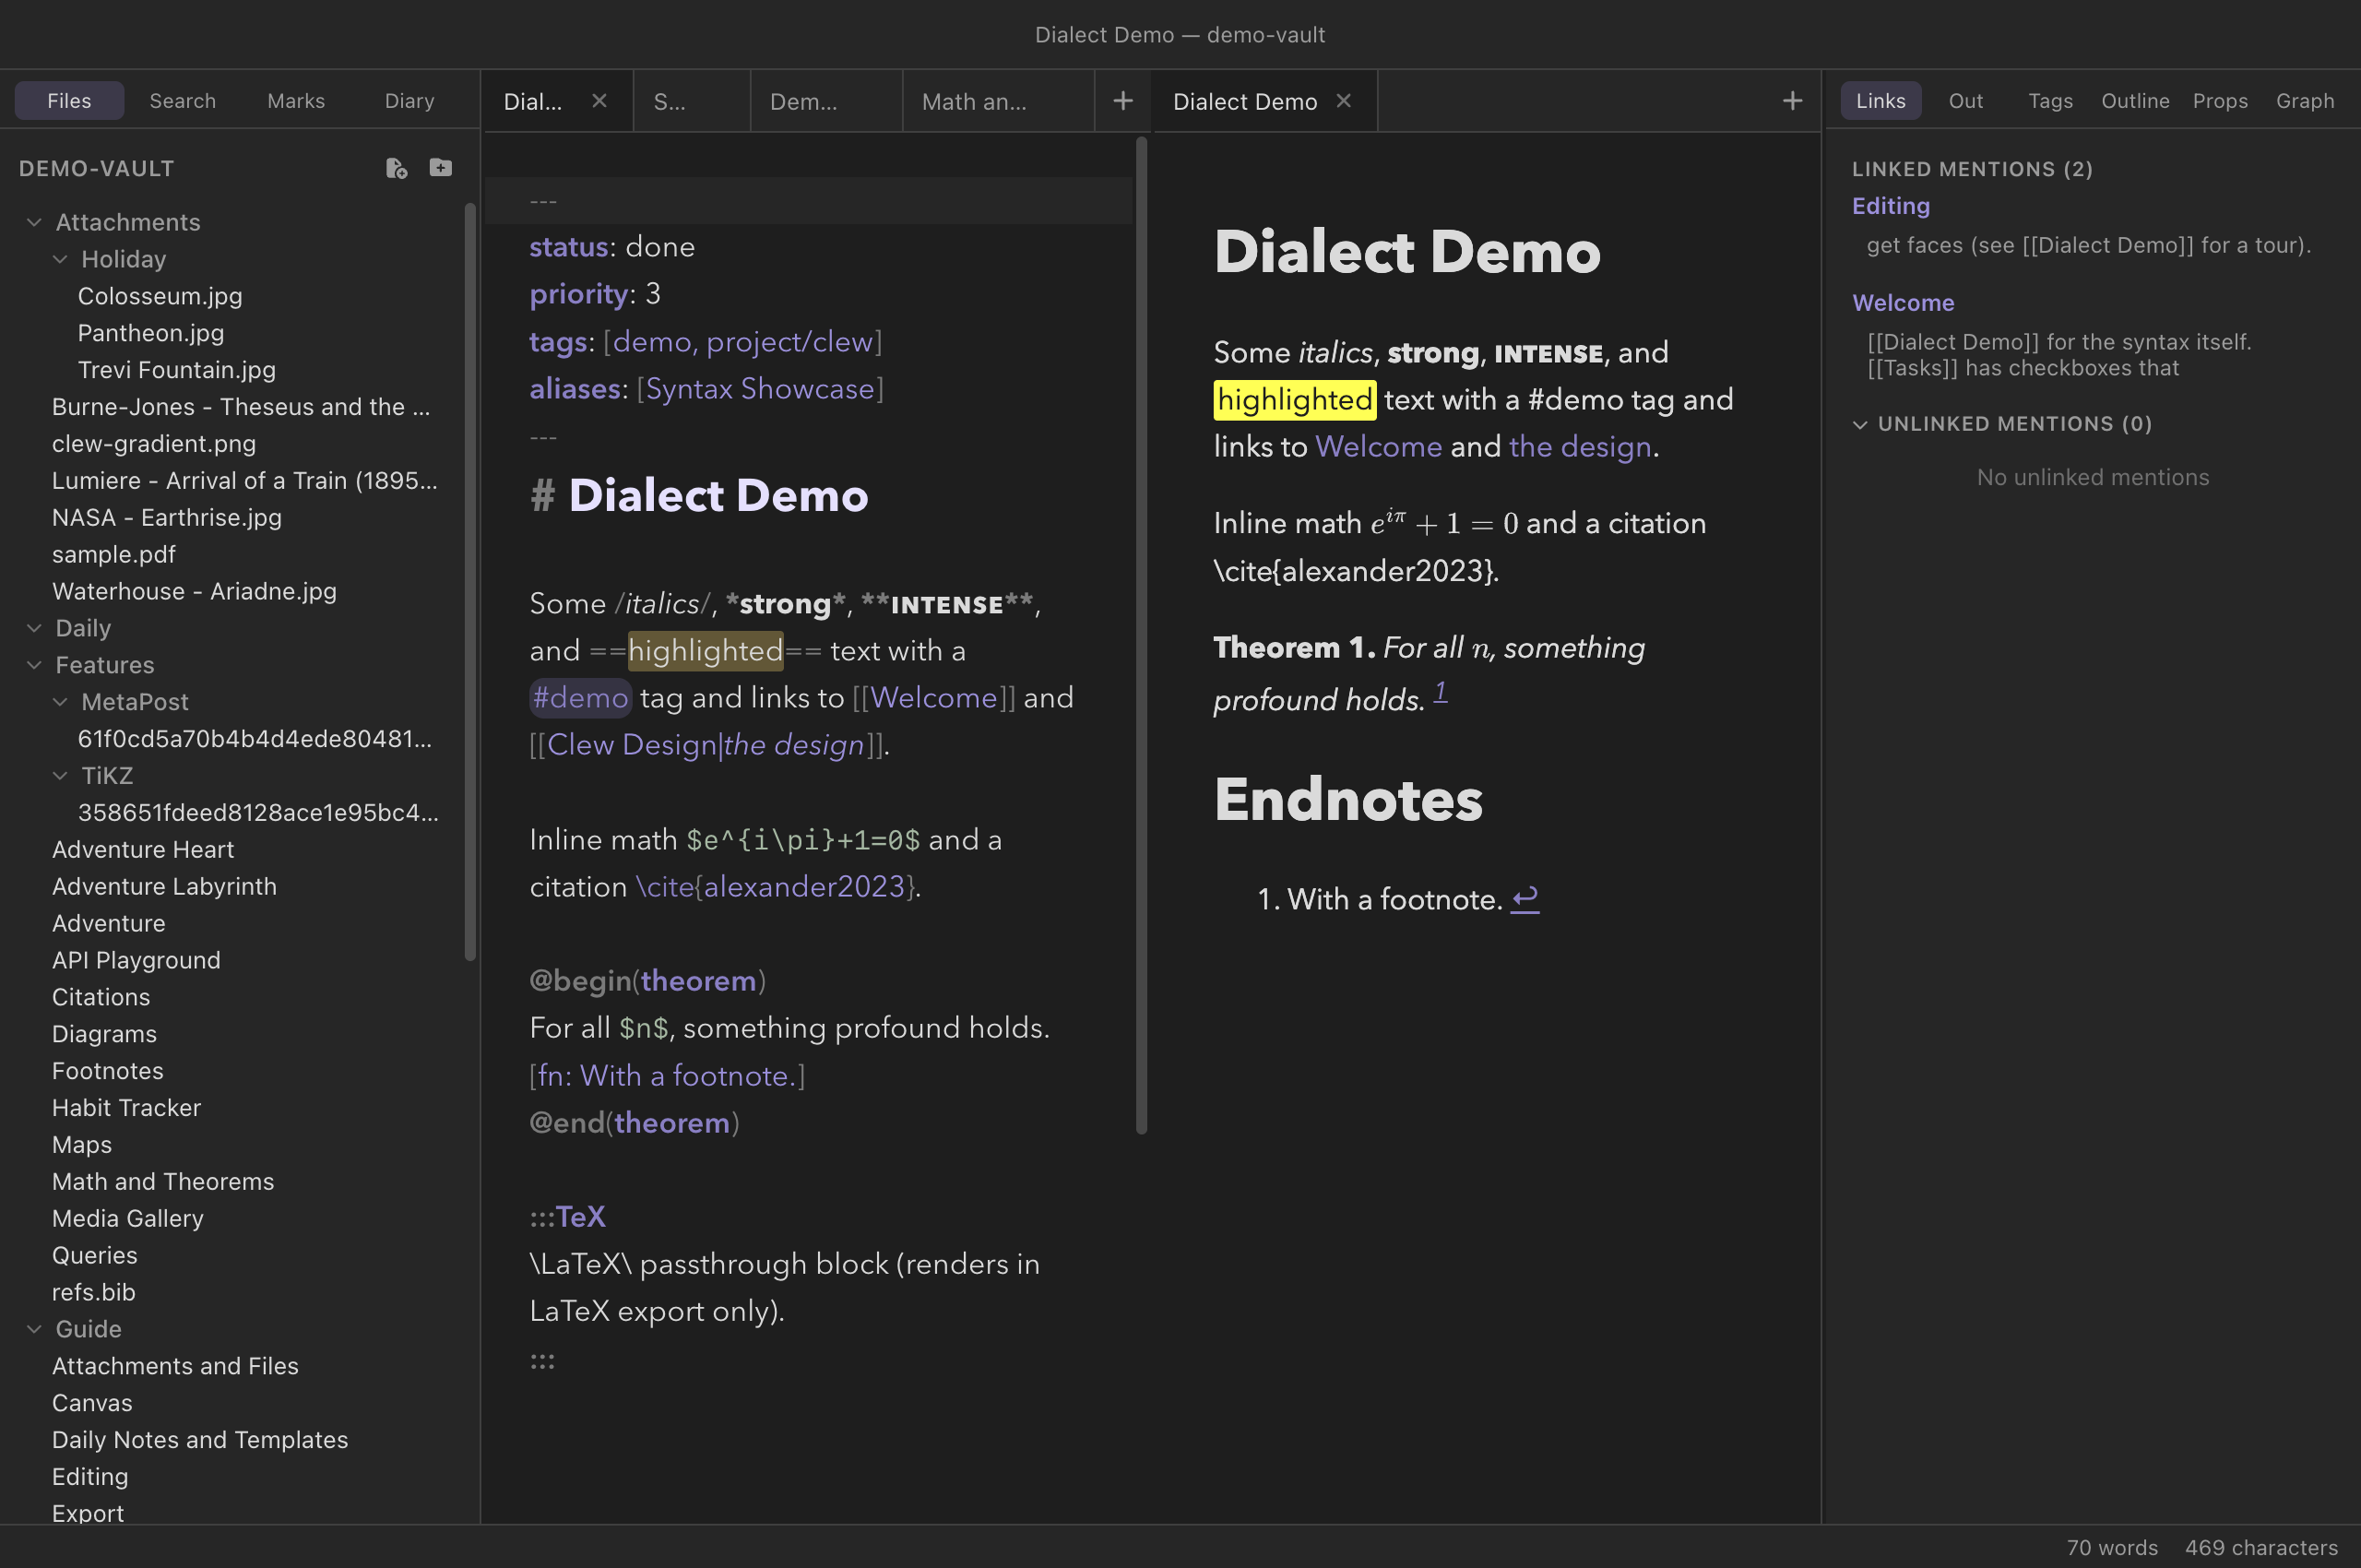Open the Footnotes note
The height and width of the screenshot is (1568, 2361).
108,1072
